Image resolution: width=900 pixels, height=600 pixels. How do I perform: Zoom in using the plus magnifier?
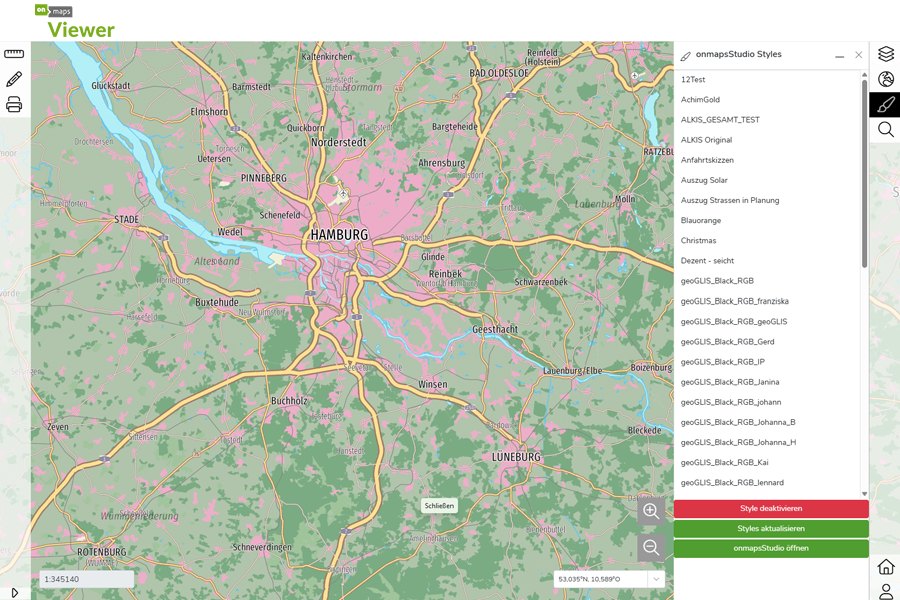(x=651, y=510)
